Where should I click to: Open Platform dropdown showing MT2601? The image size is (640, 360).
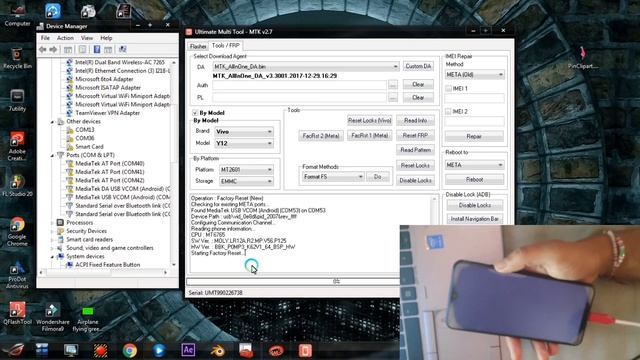click(x=246, y=169)
